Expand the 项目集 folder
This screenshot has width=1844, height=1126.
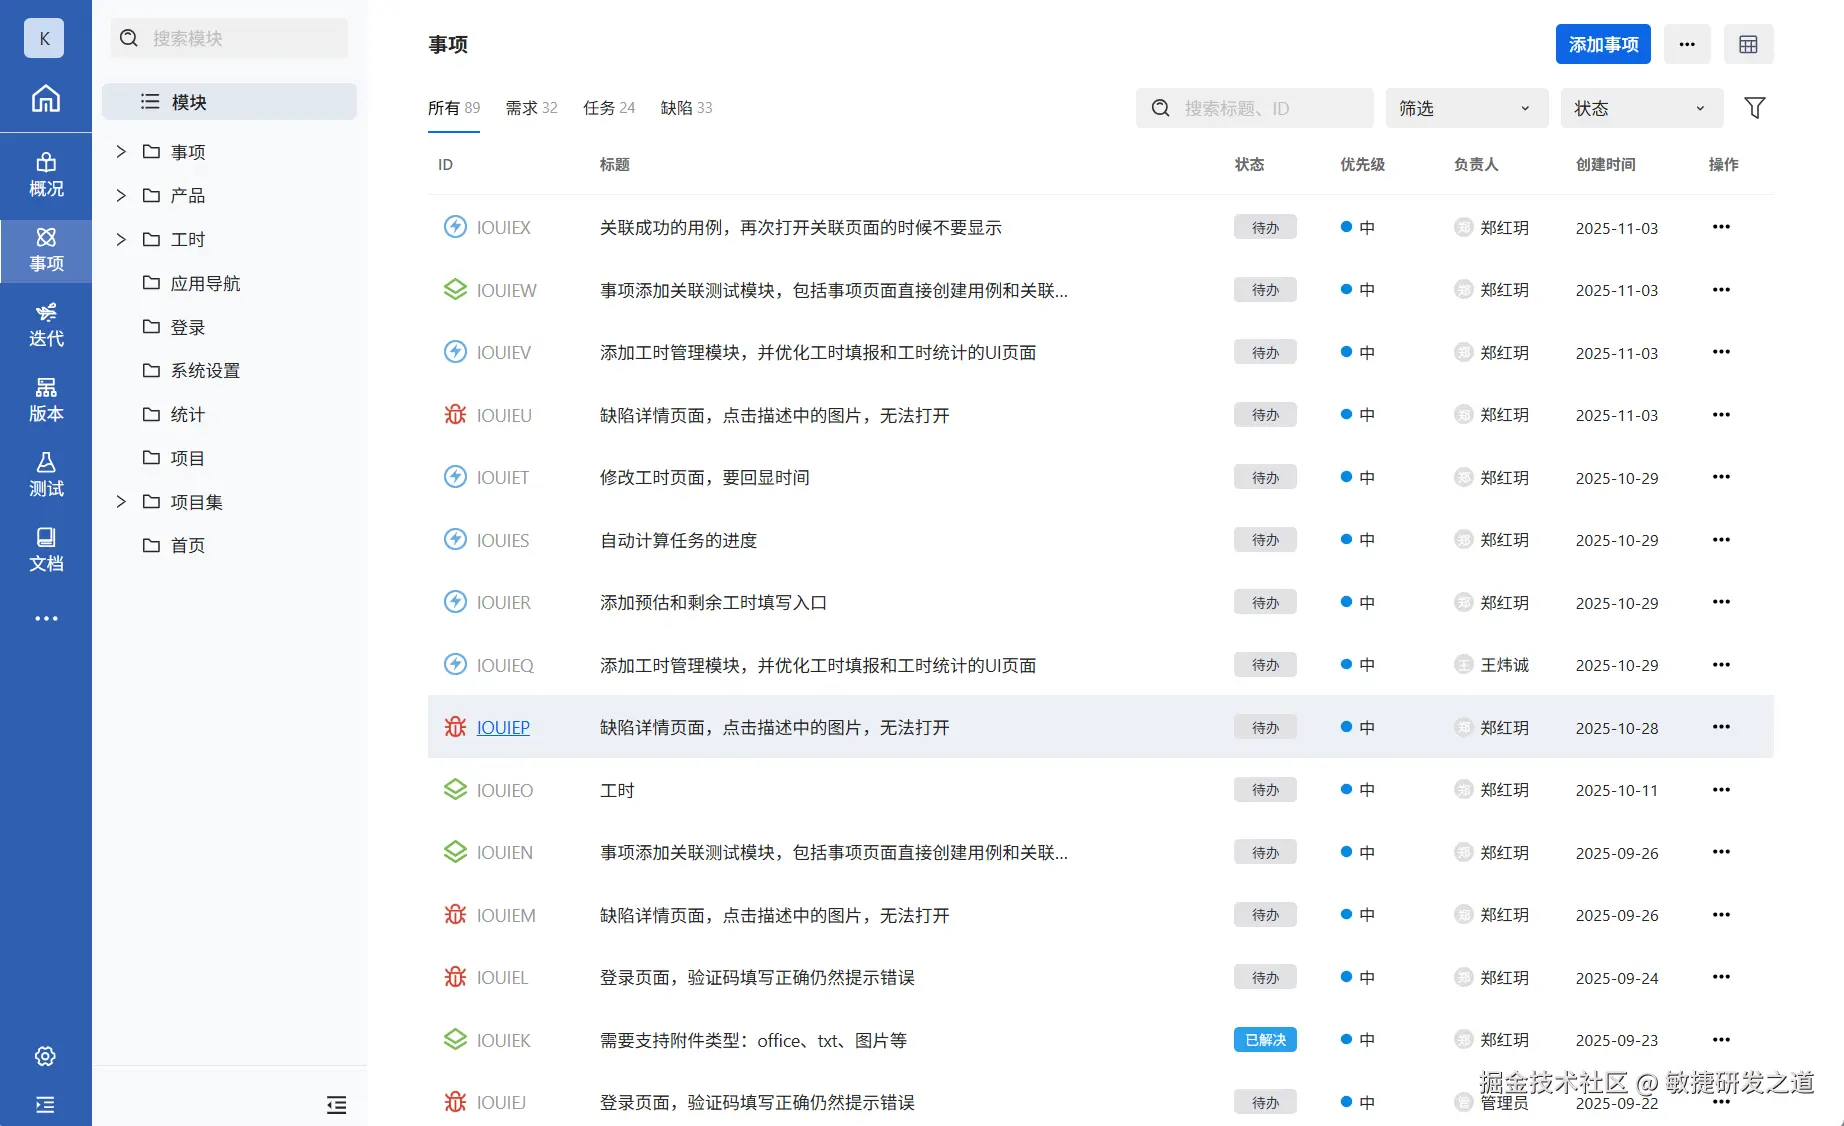[x=121, y=502]
